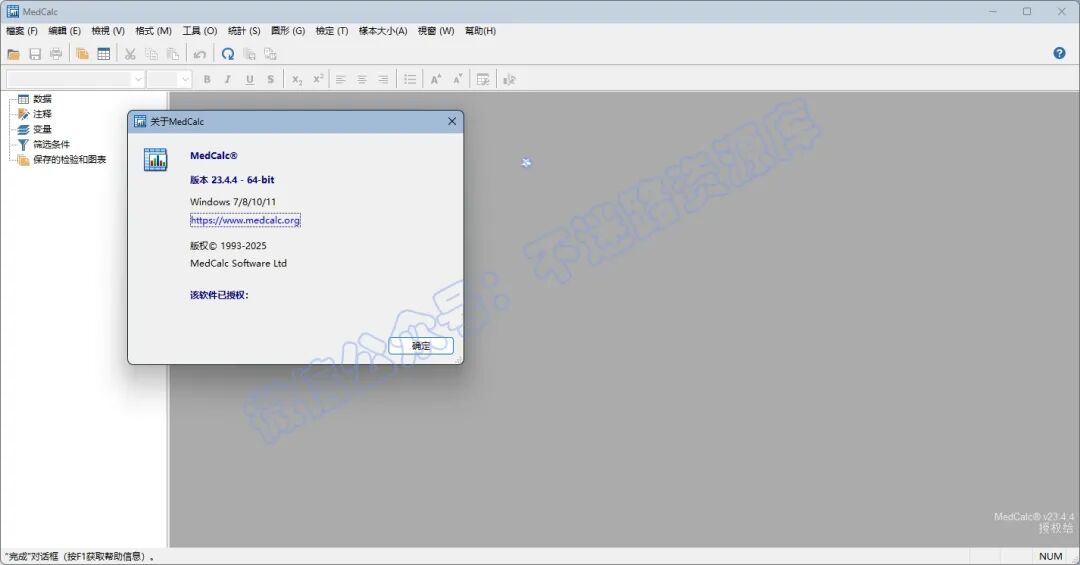Screen dimensions: 1080x565
Task: Click the 版本 23.4.4 - 64-bit text
Action: pos(232,180)
